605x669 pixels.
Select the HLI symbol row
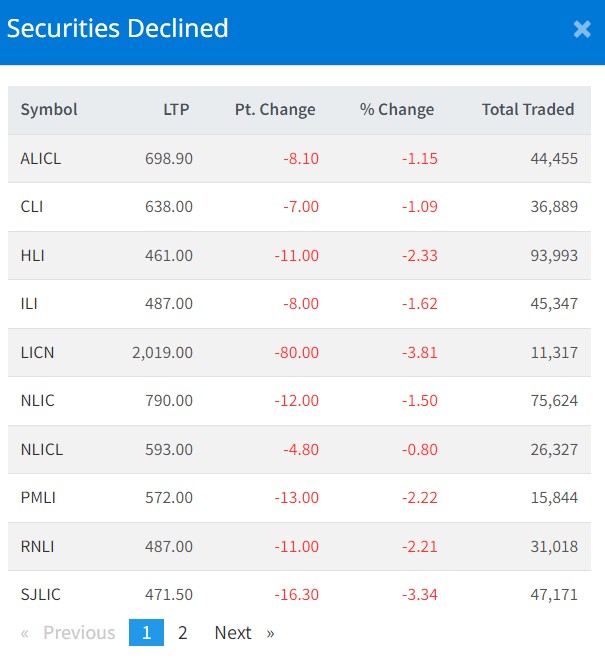click(x=33, y=256)
